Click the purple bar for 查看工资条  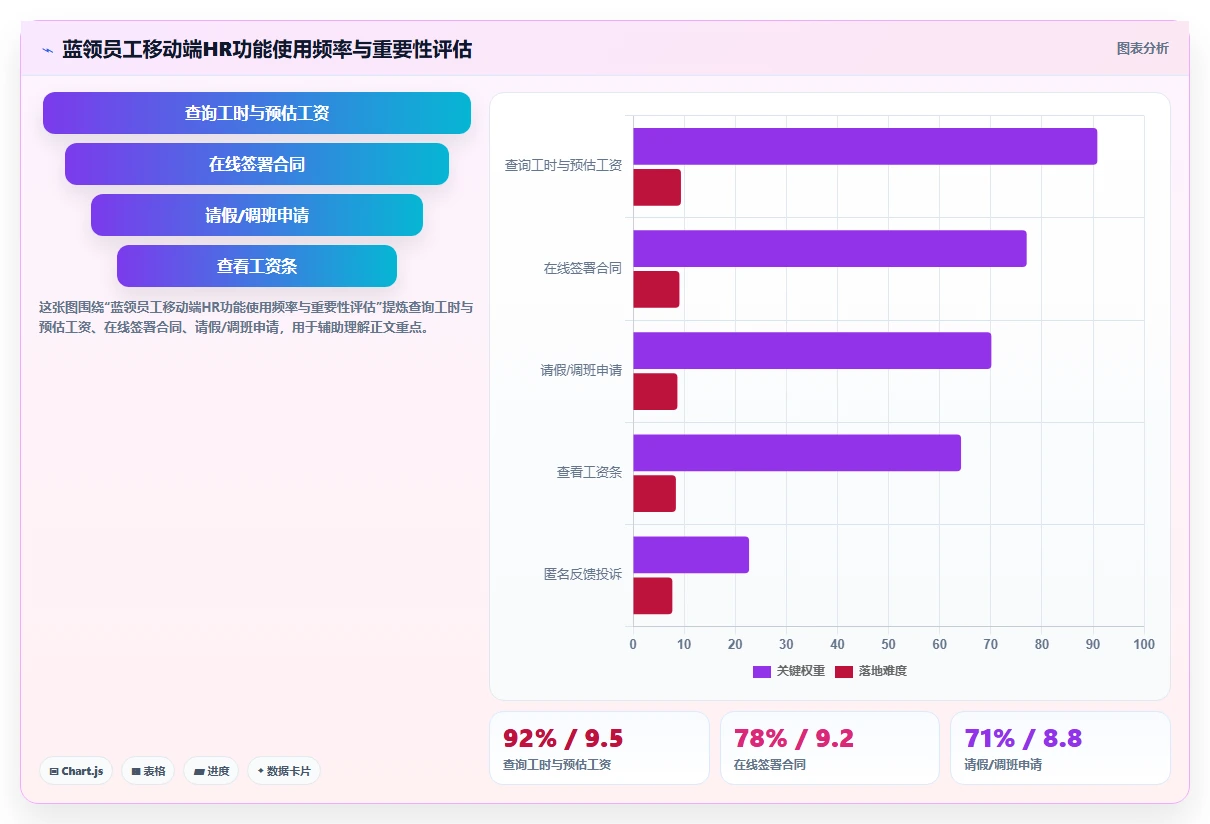point(797,453)
